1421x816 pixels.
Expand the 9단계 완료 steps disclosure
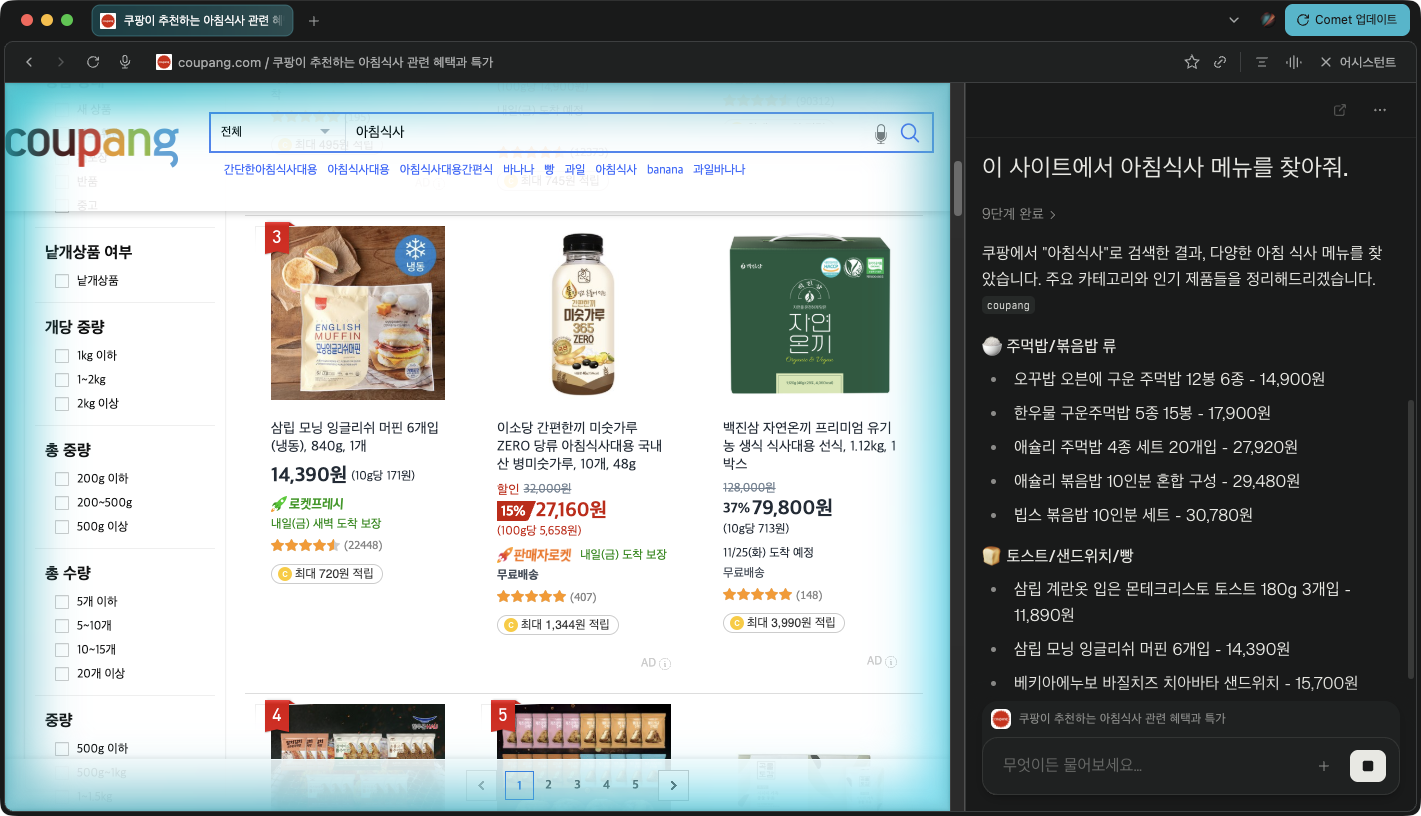point(1019,214)
